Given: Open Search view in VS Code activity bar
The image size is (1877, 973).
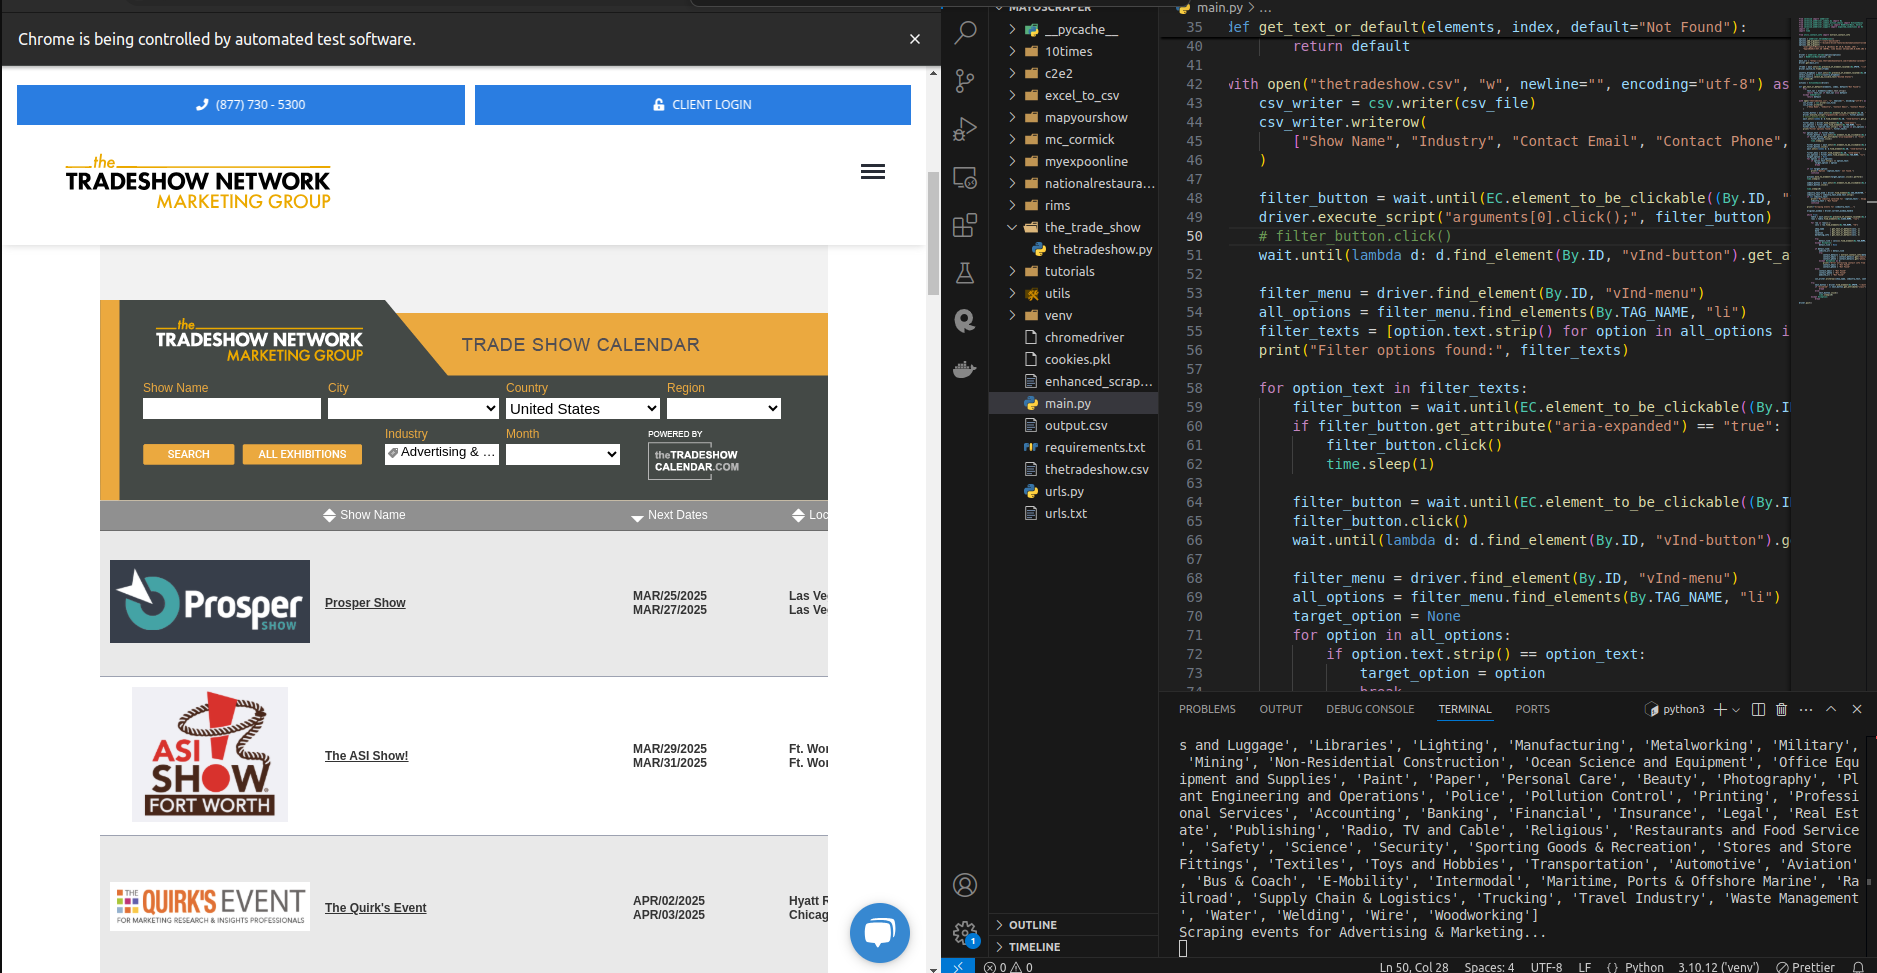Looking at the screenshot, I should [x=965, y=32].
